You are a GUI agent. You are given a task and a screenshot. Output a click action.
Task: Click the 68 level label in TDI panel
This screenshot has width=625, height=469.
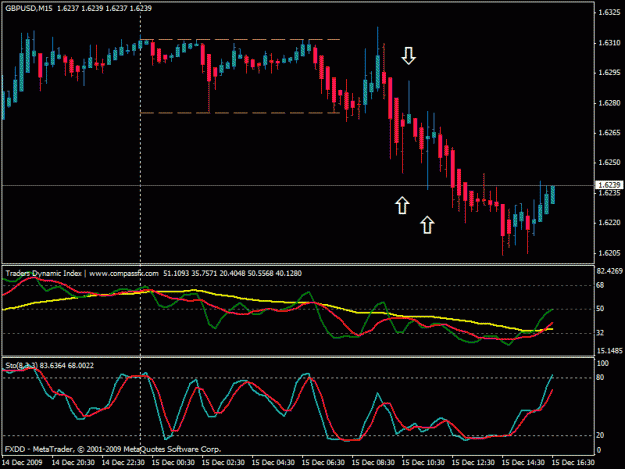pos(600,285)
